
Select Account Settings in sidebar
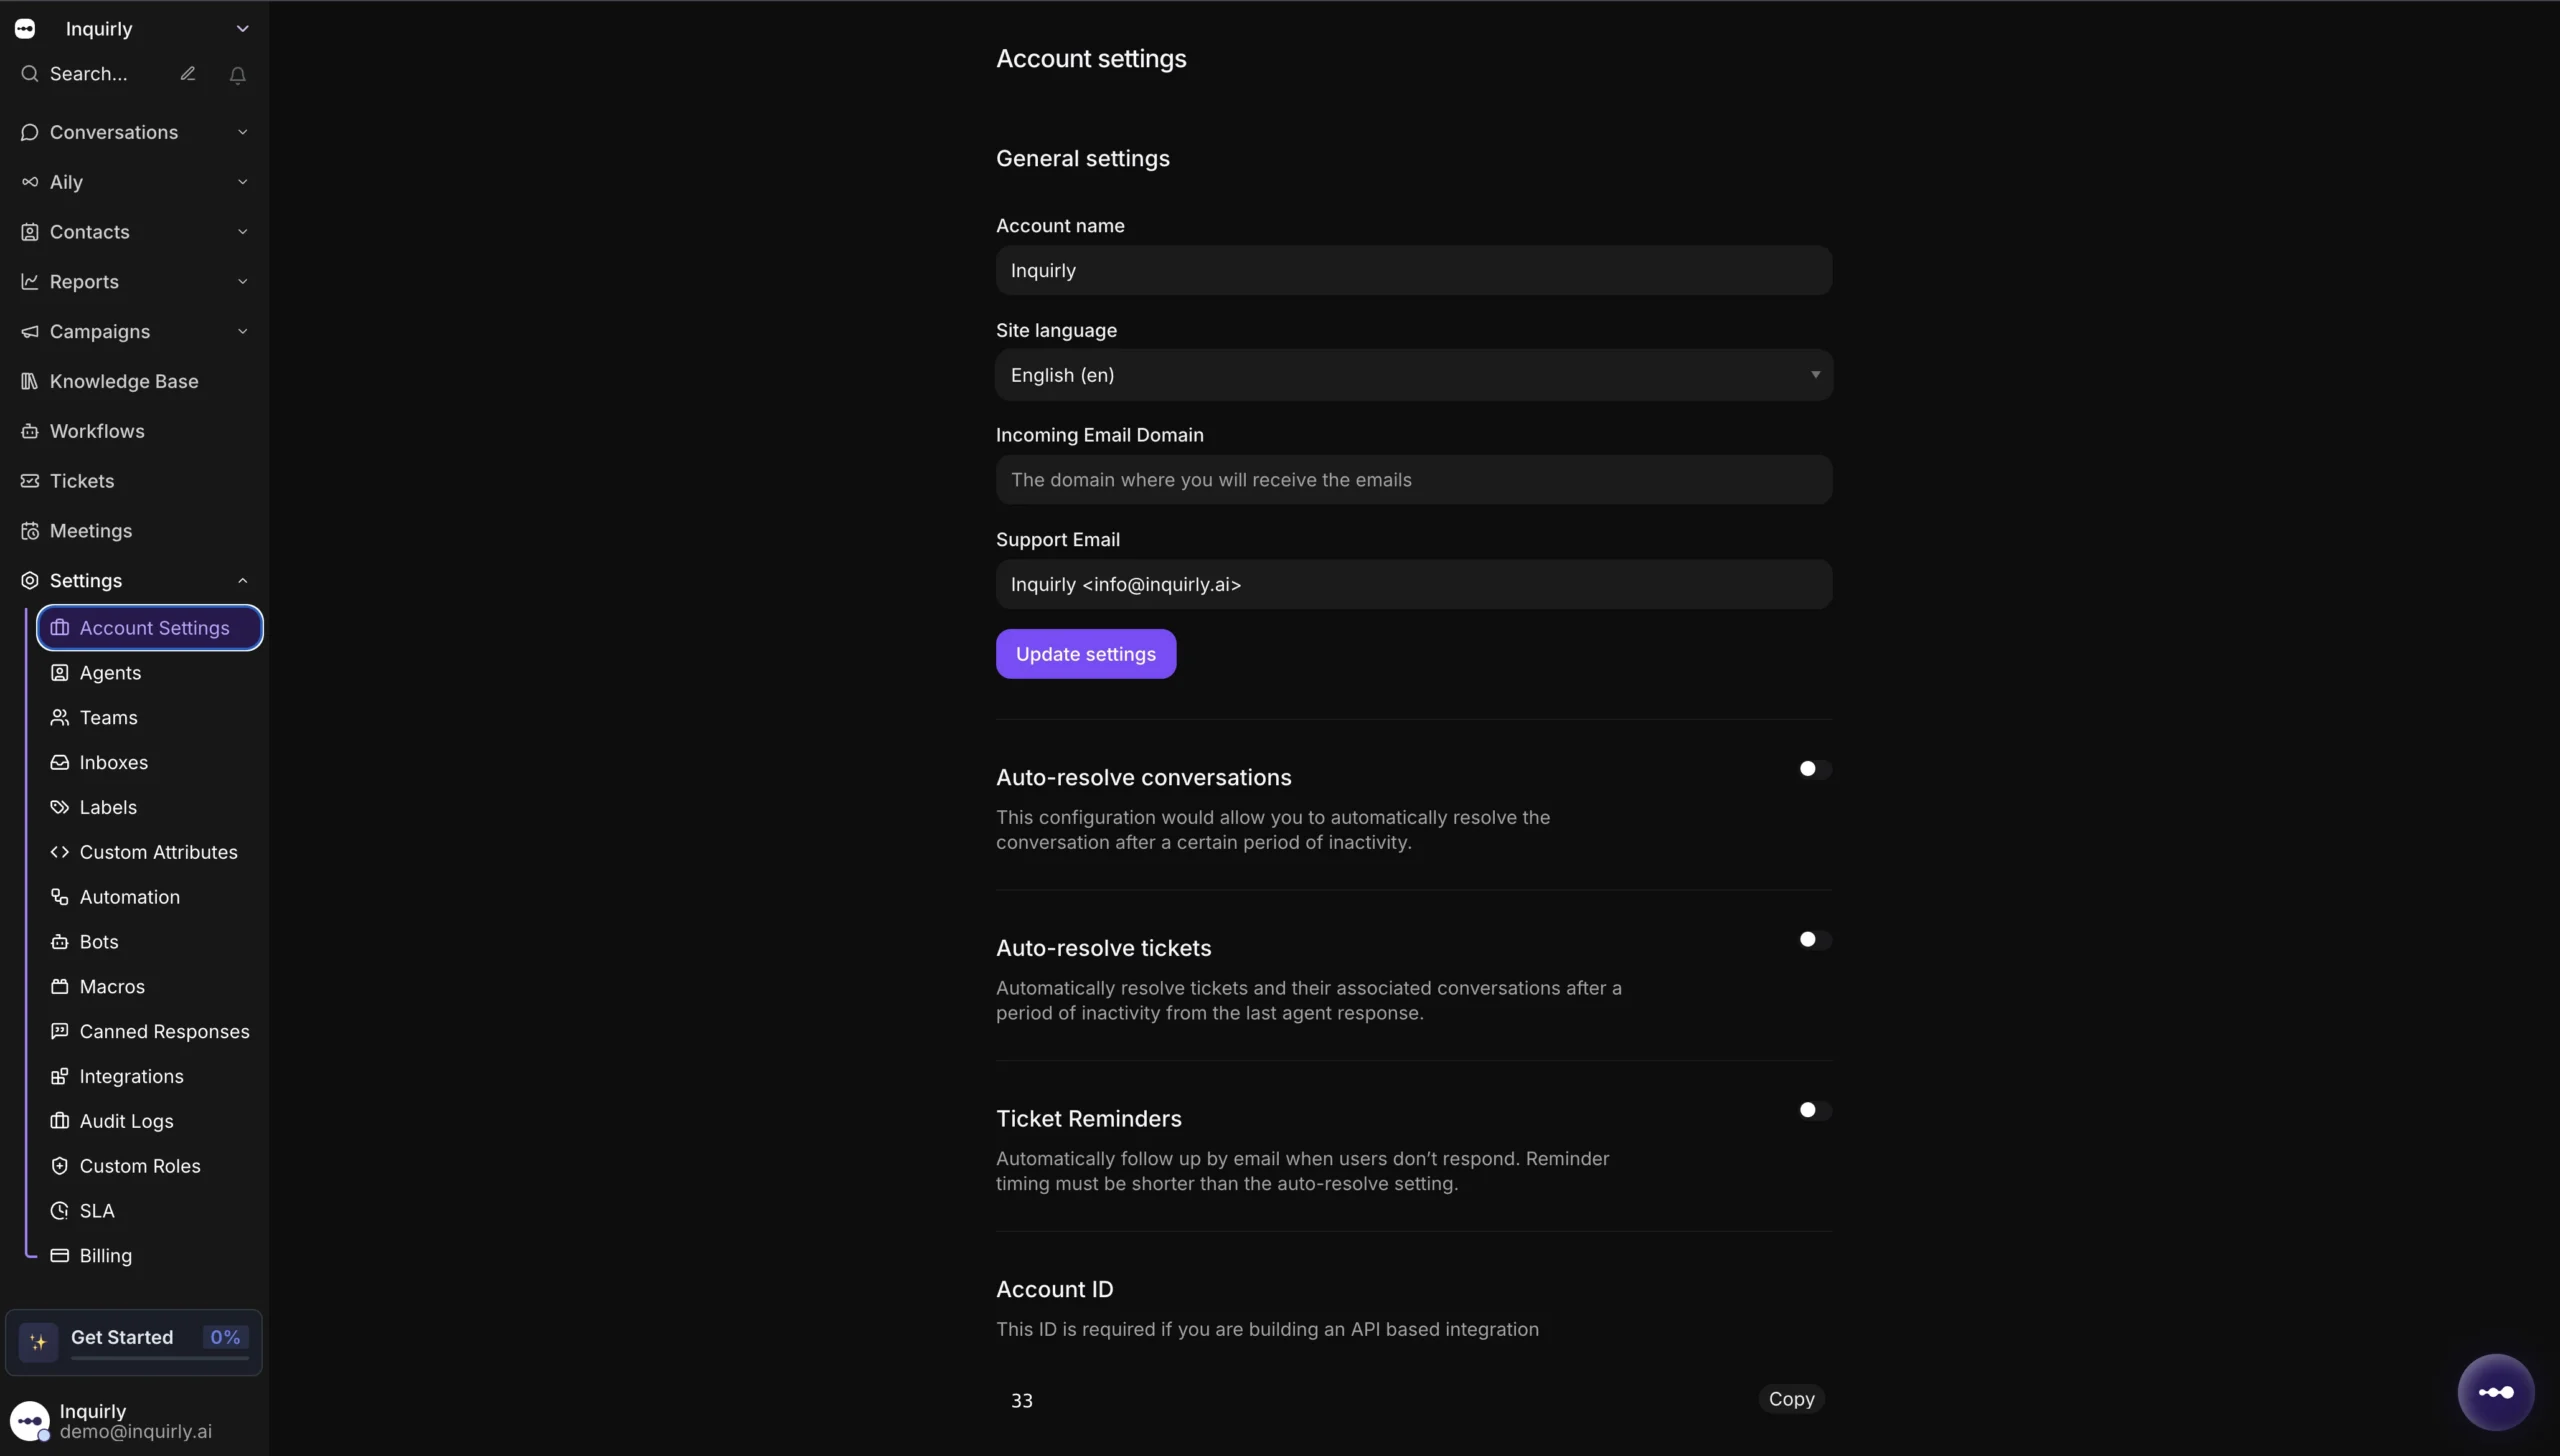(x=150, y=628)
